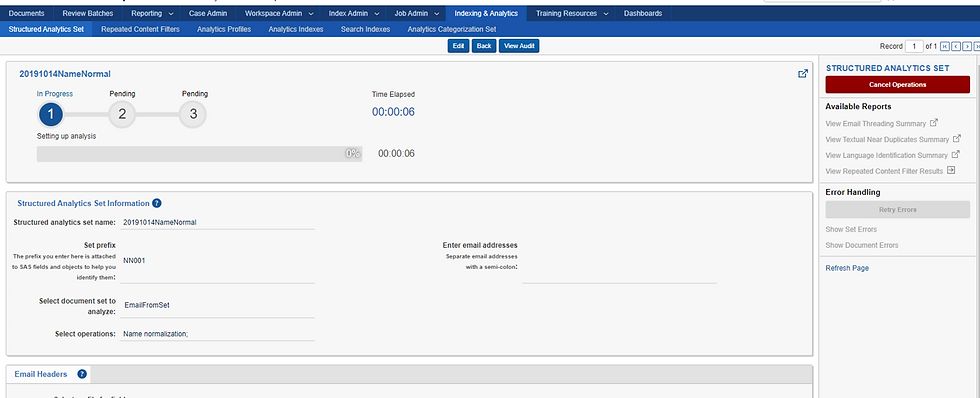
Task: Click the Record number input field
Action: click(x=914, y=46)
